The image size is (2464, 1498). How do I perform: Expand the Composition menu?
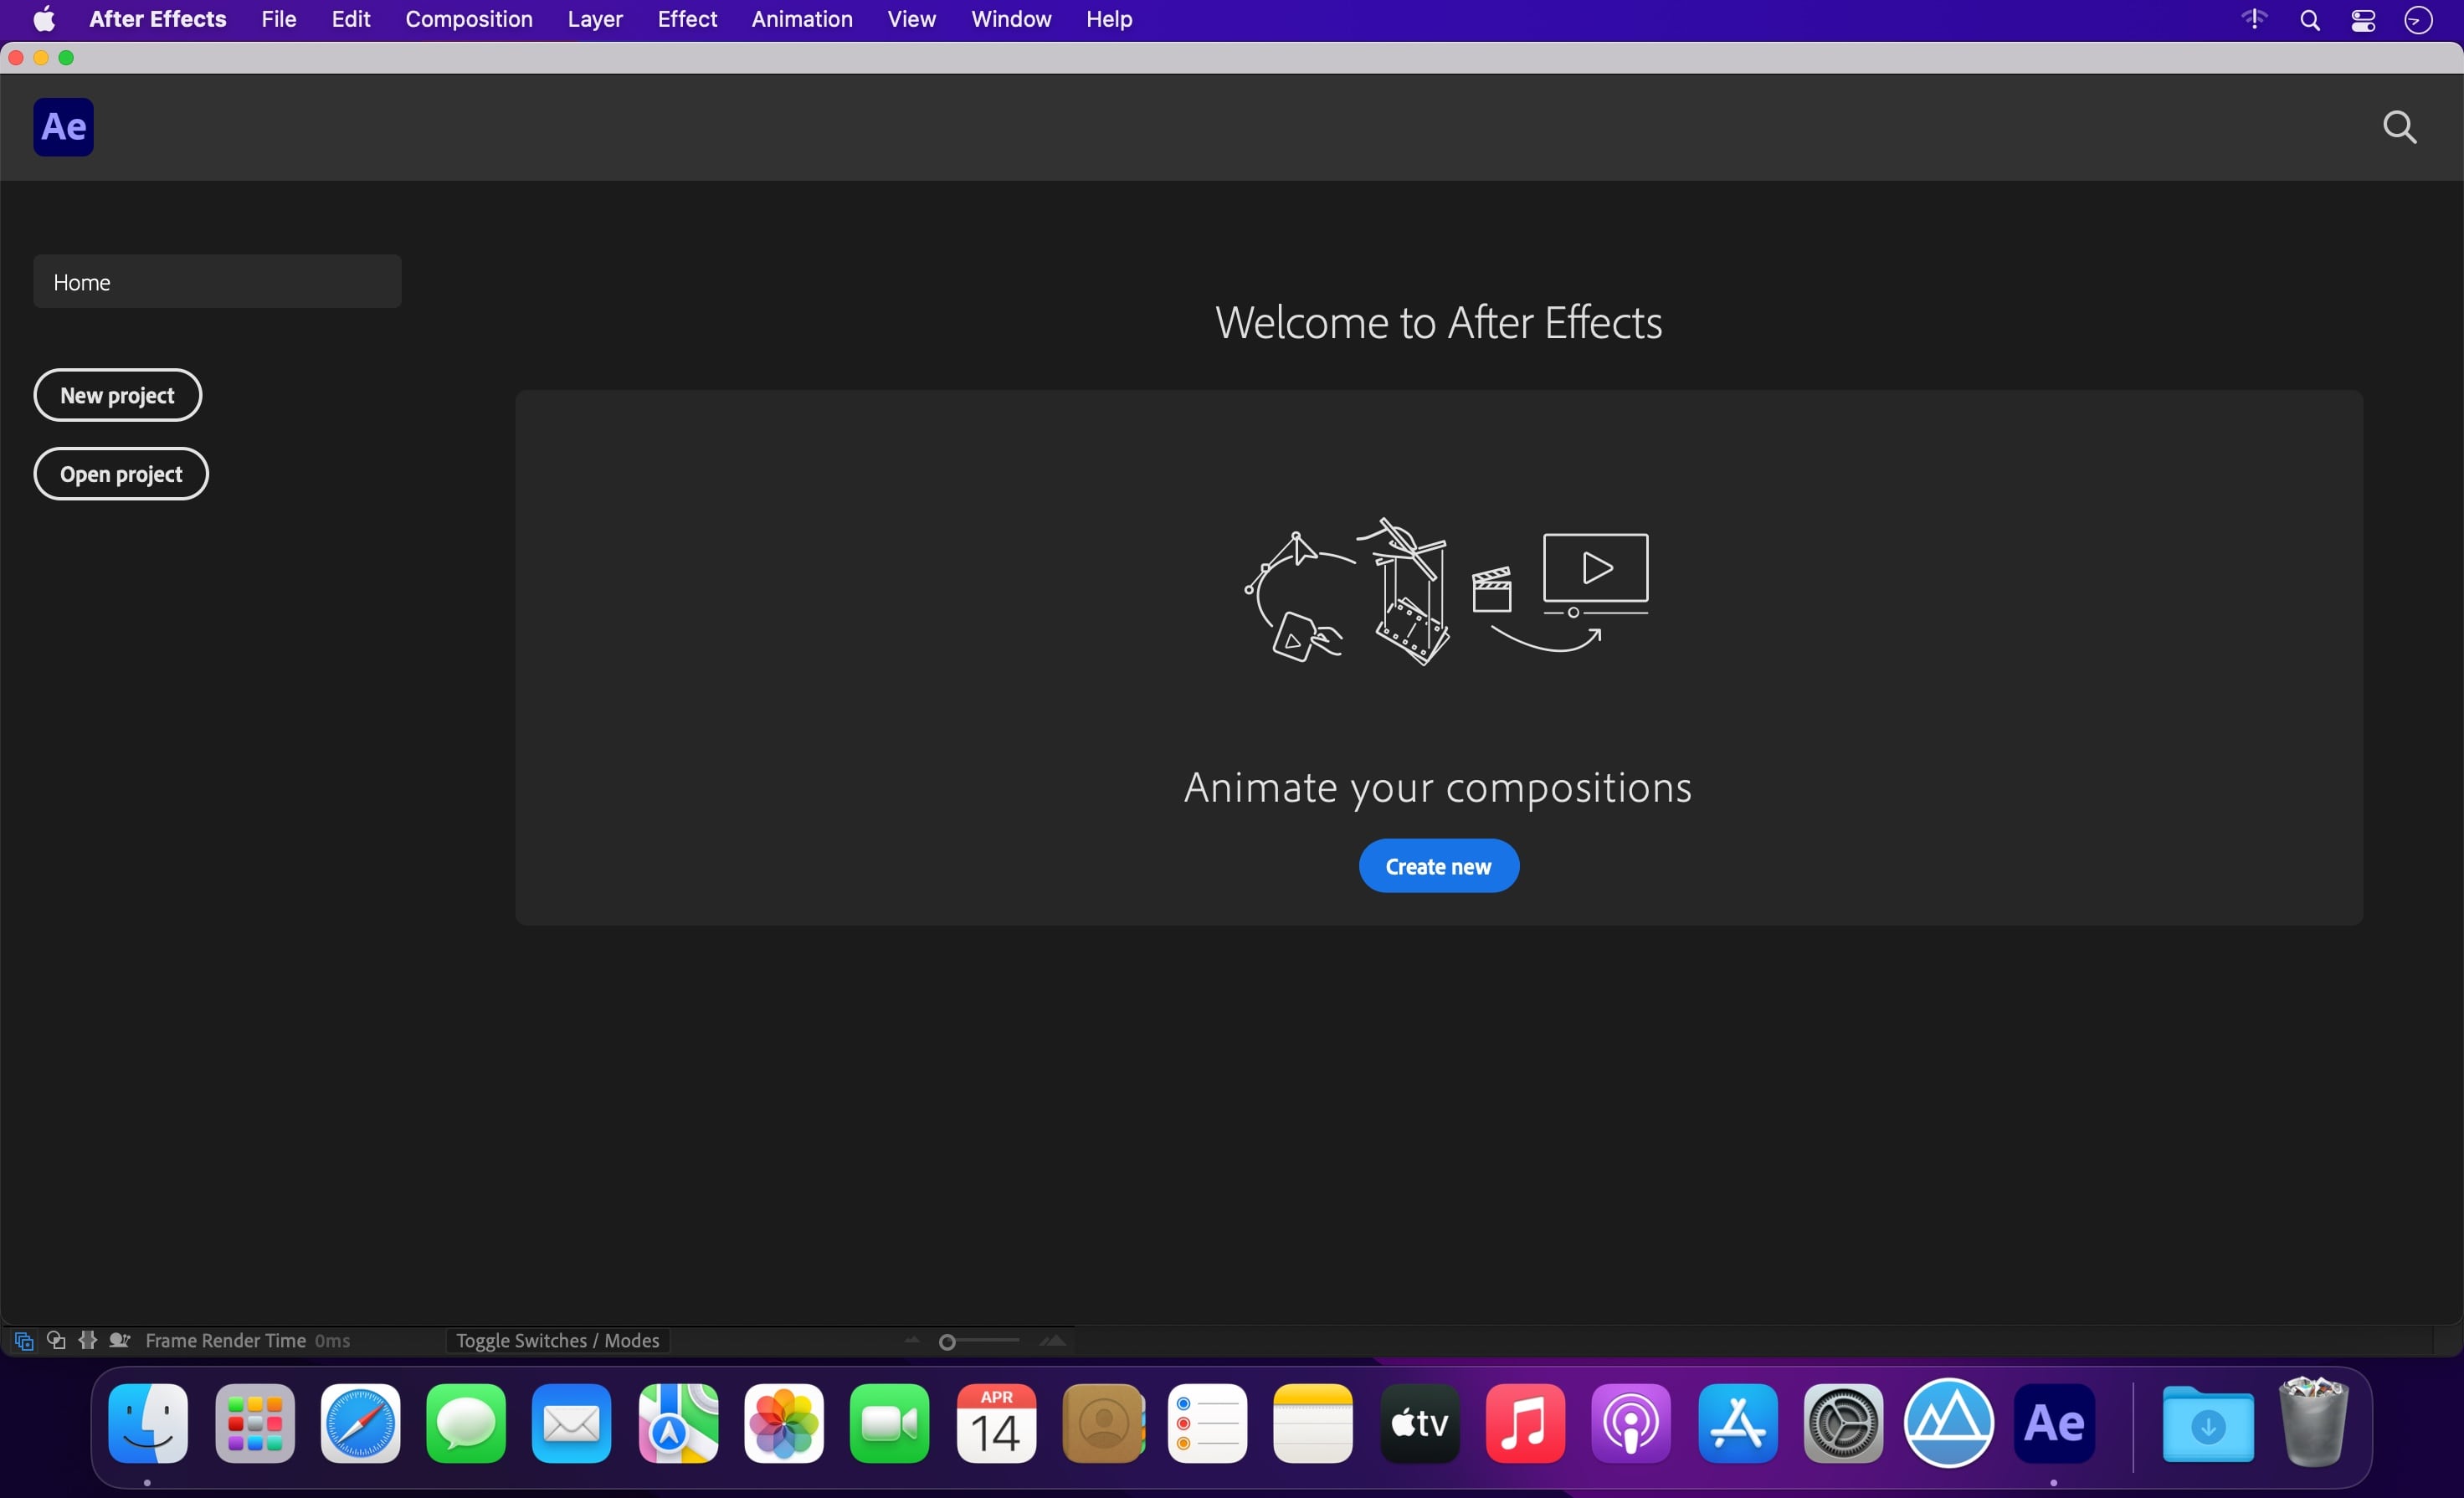click(468, 21)
